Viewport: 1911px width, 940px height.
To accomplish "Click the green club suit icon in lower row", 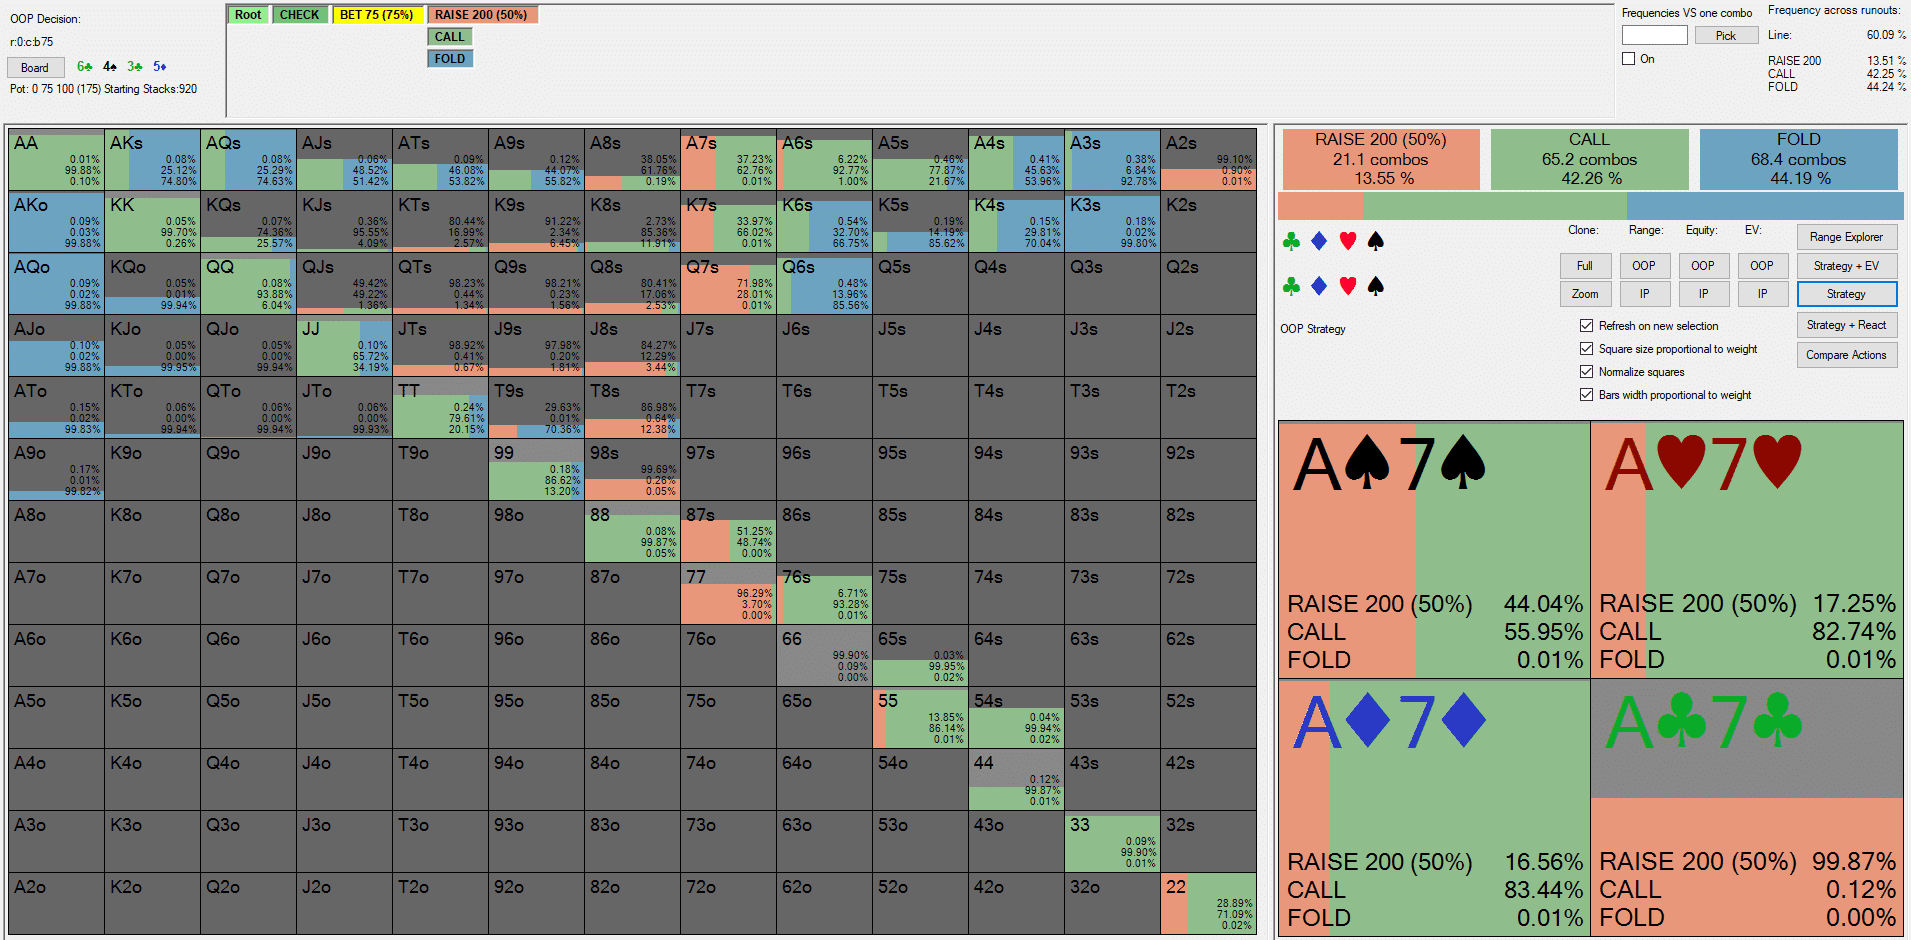I will (1291, 287).
